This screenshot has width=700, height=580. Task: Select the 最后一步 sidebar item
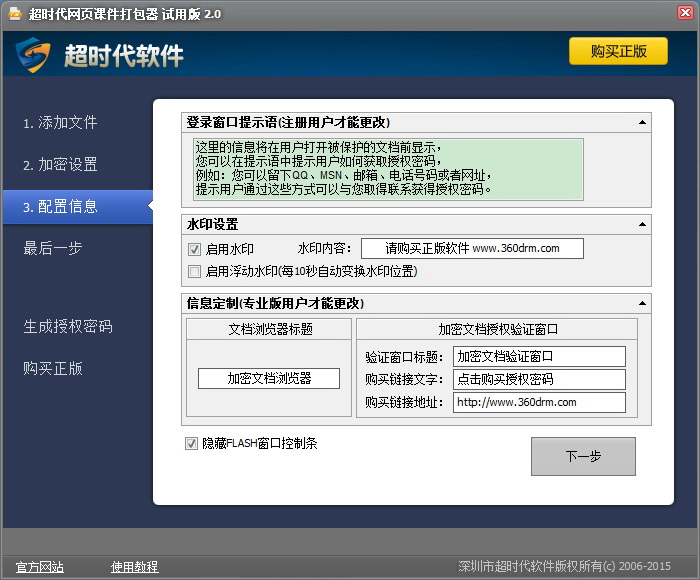(x=53, y=248)
